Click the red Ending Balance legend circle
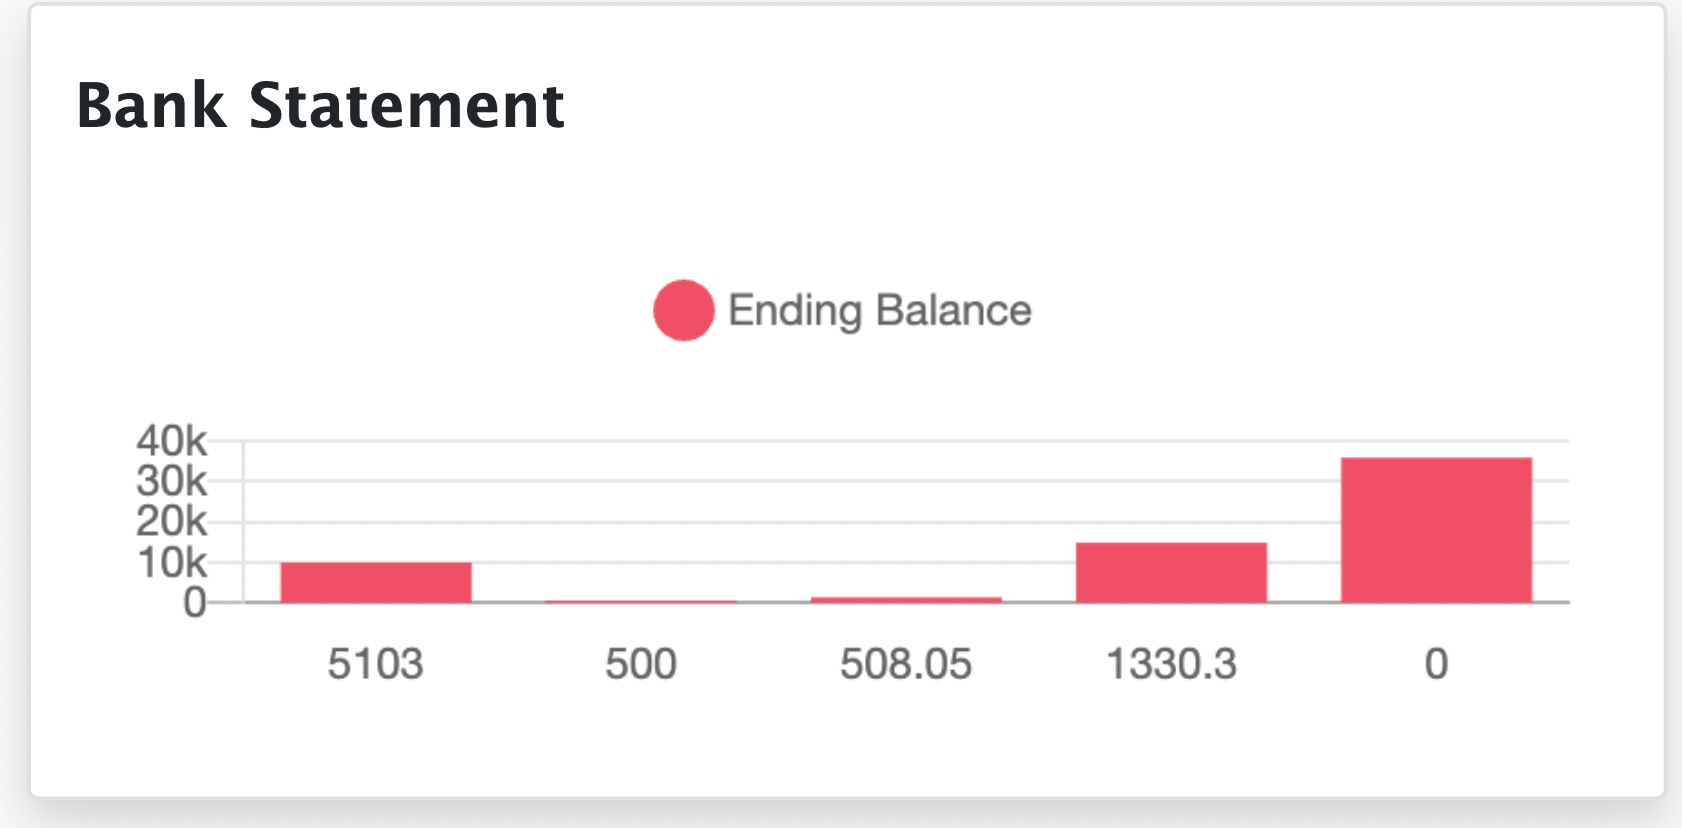This screenshot has height=828, width=1682. pyautogui.click(x=683, y=310)
